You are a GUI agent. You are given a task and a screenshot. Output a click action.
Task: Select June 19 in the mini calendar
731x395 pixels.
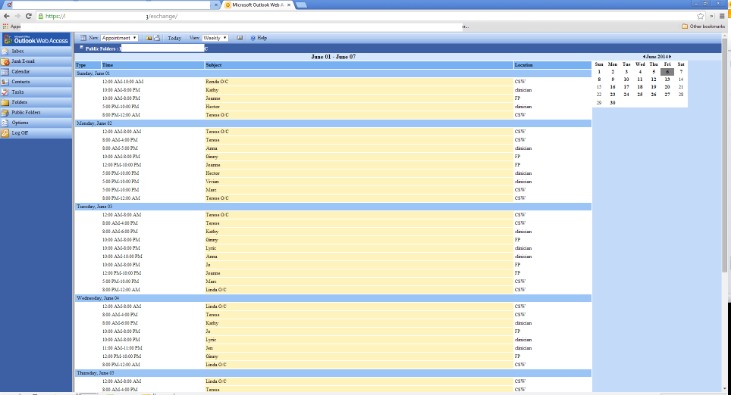654,87
